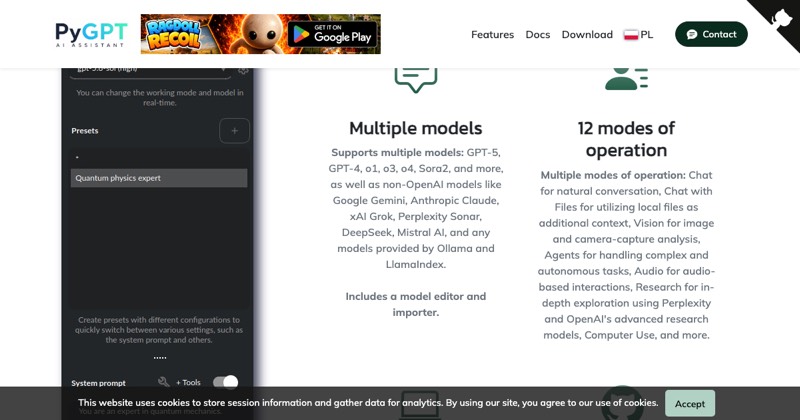
Task: Click the tools wrench icon near System prompt
Action: click(164, 382)
